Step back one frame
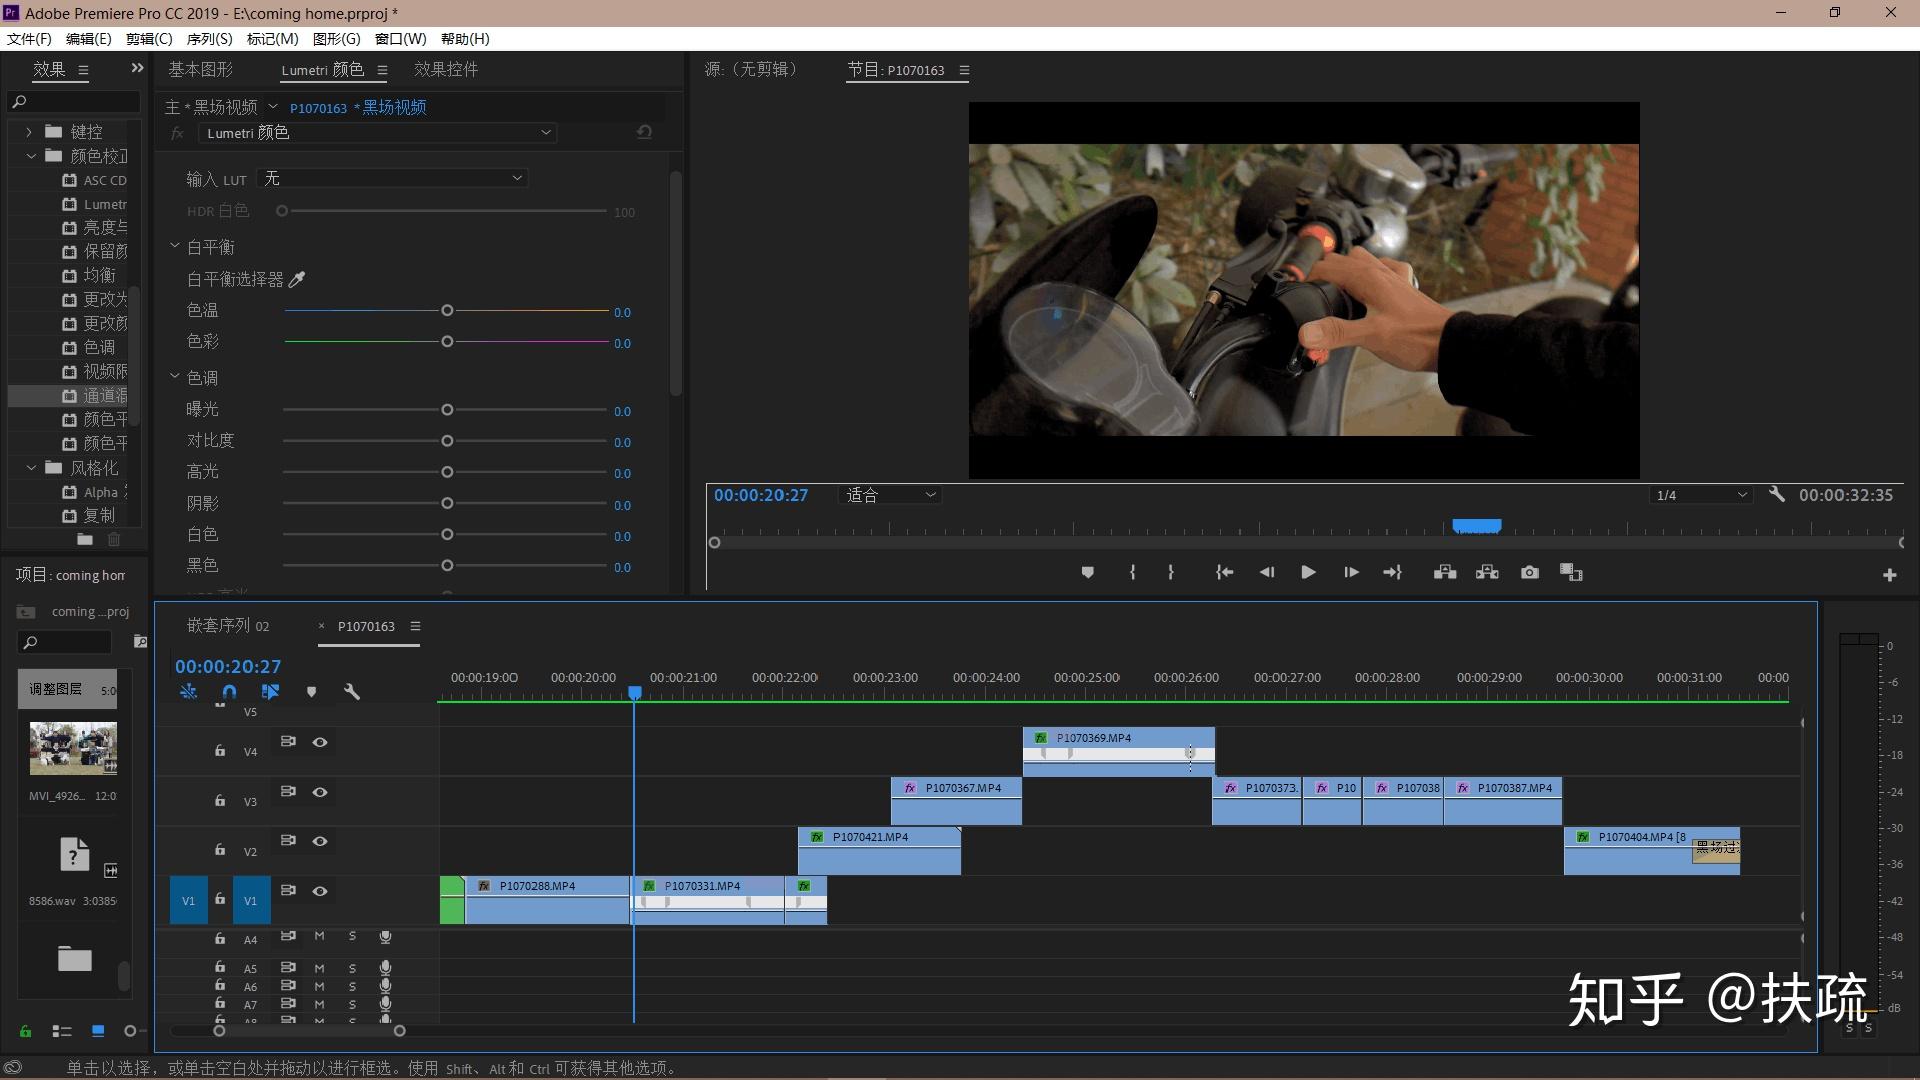The width and height of the screenshot is (1920, 1080). pyautogui.click(x=1266, y=573)
